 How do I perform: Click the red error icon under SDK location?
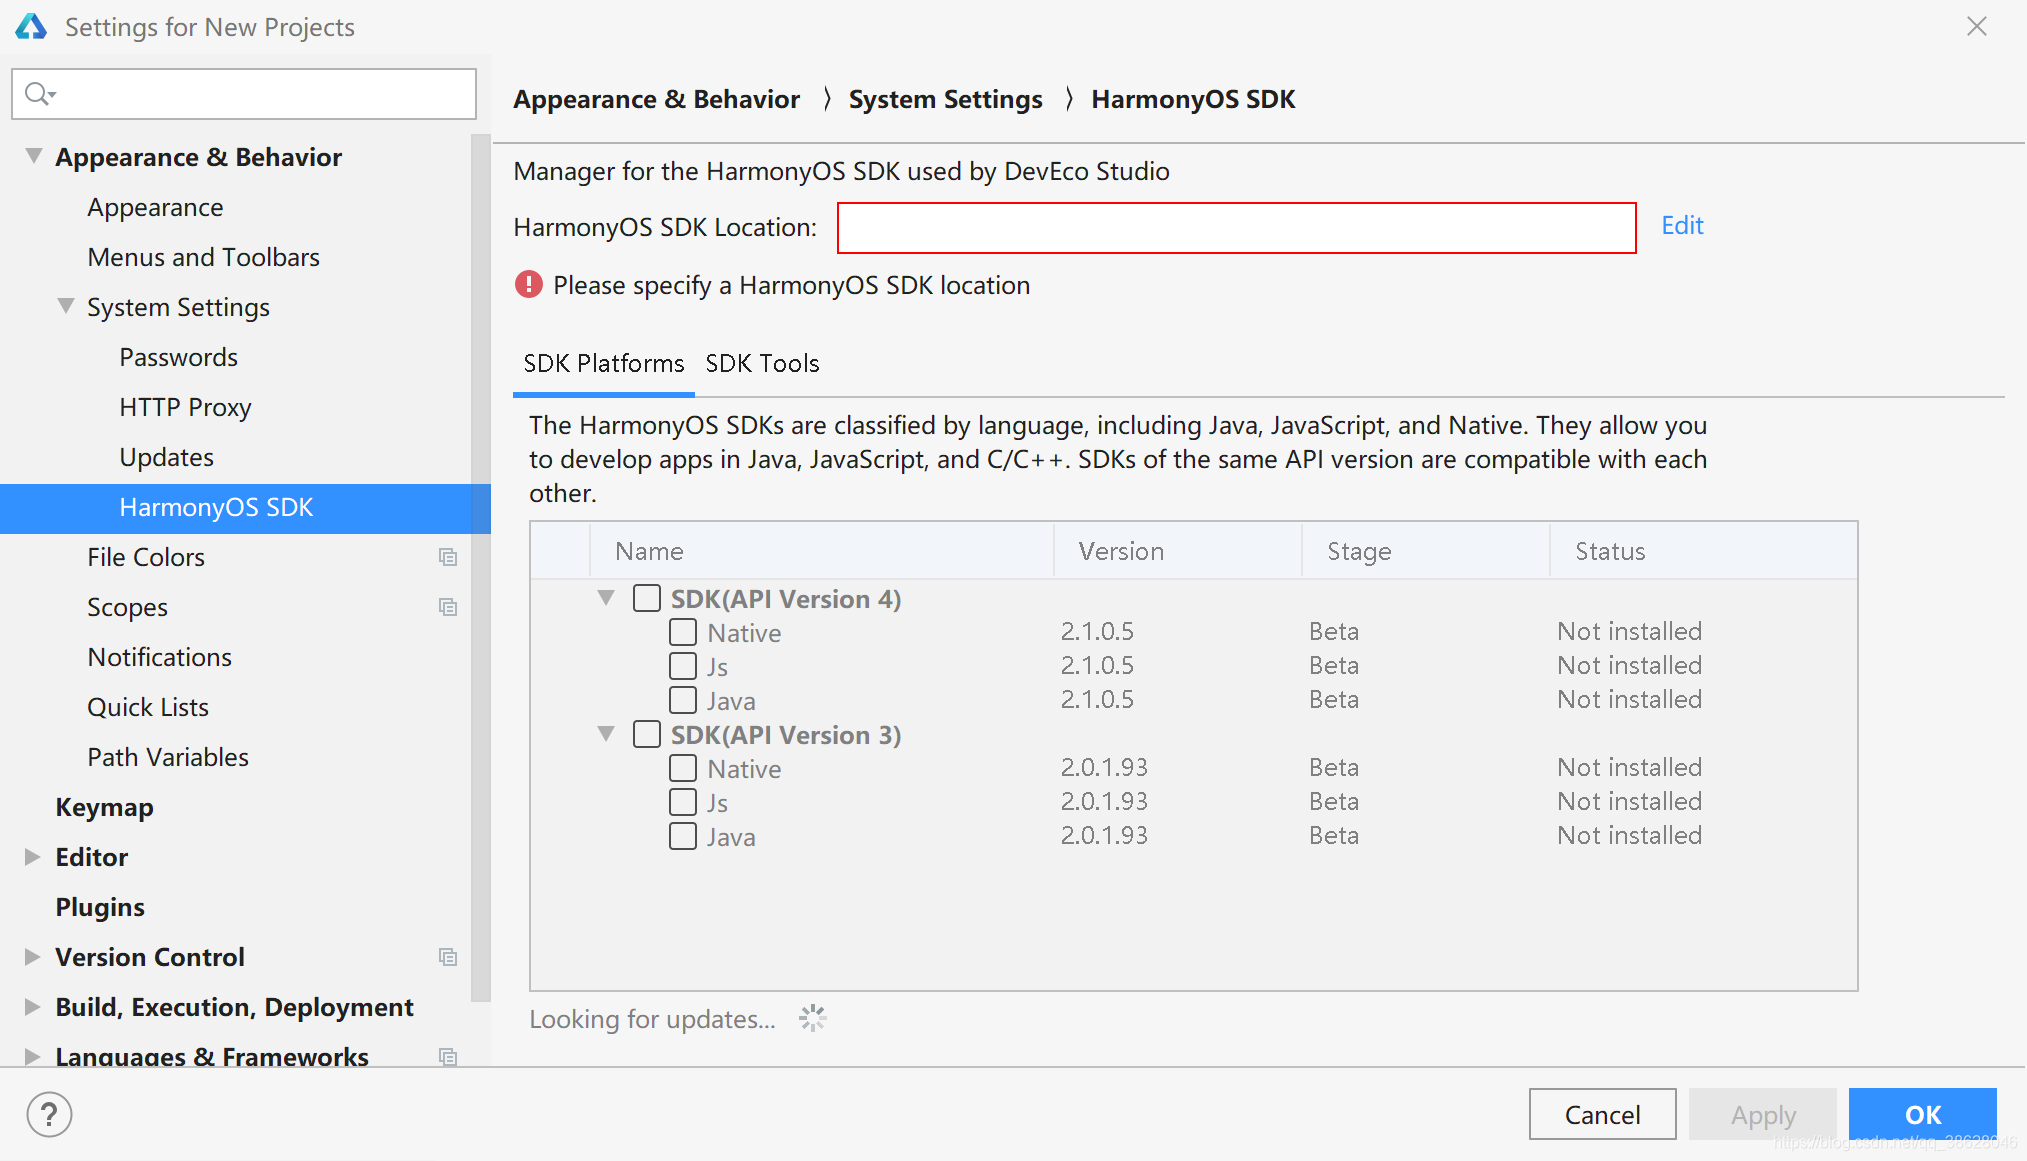[x=528, y=285]
